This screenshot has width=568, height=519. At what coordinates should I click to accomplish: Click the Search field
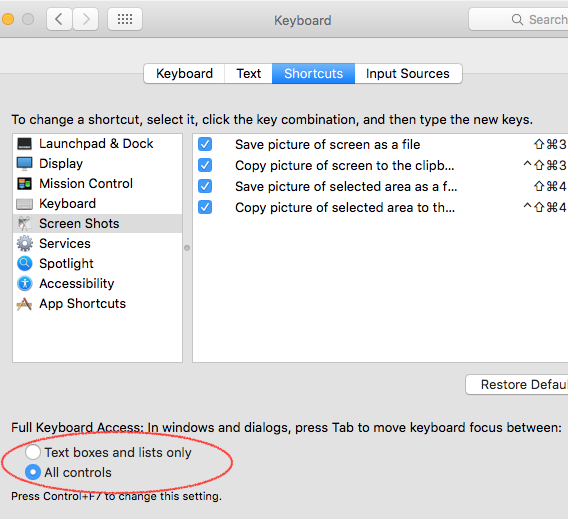[x=518, y=19]
